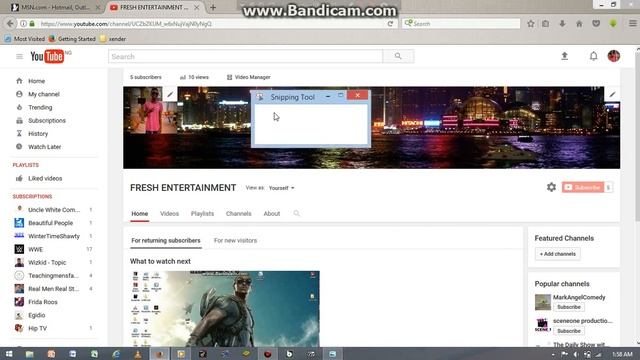Viewport: 640px width, 360px height.
Task: Close the Snipping Tool window
Action: (357, 96)
